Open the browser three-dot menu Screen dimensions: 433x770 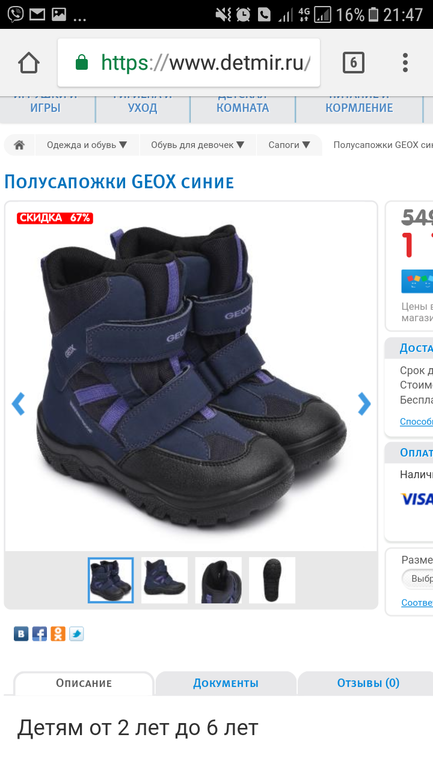[405, 63]
